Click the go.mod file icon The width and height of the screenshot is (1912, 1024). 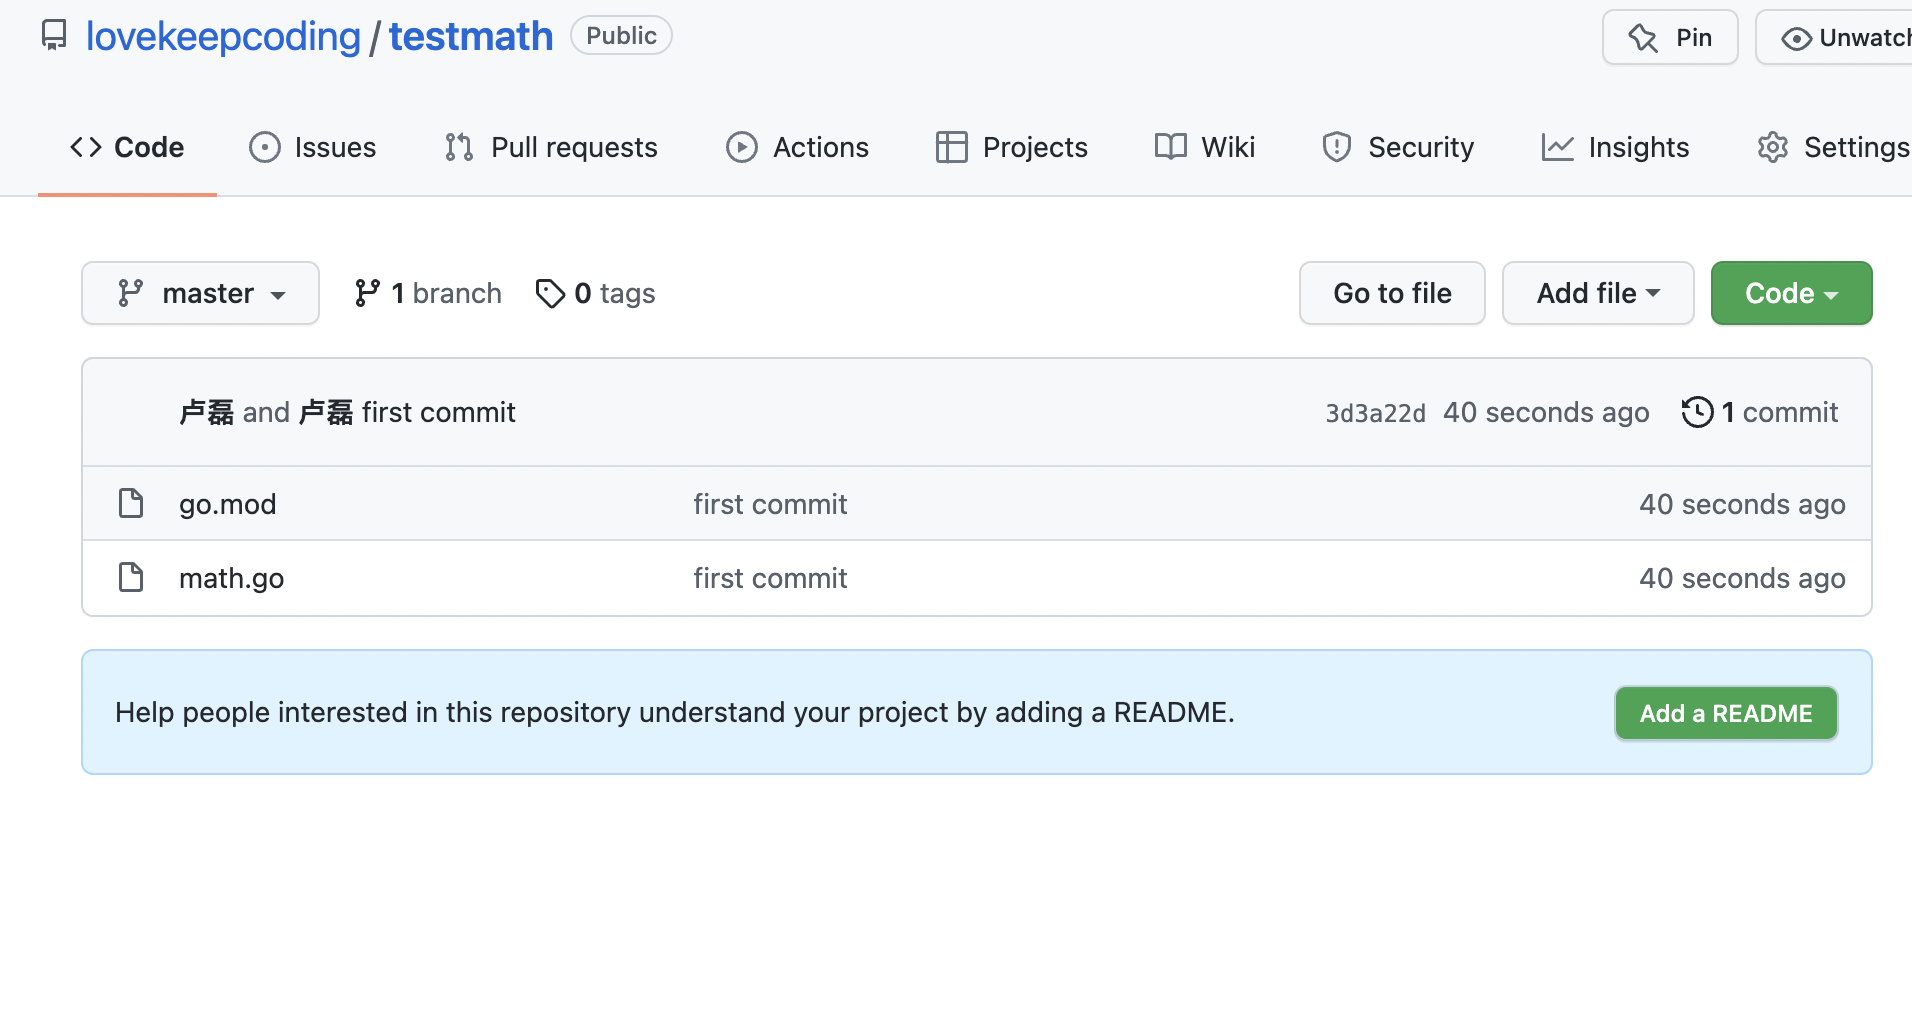(131, 503)
